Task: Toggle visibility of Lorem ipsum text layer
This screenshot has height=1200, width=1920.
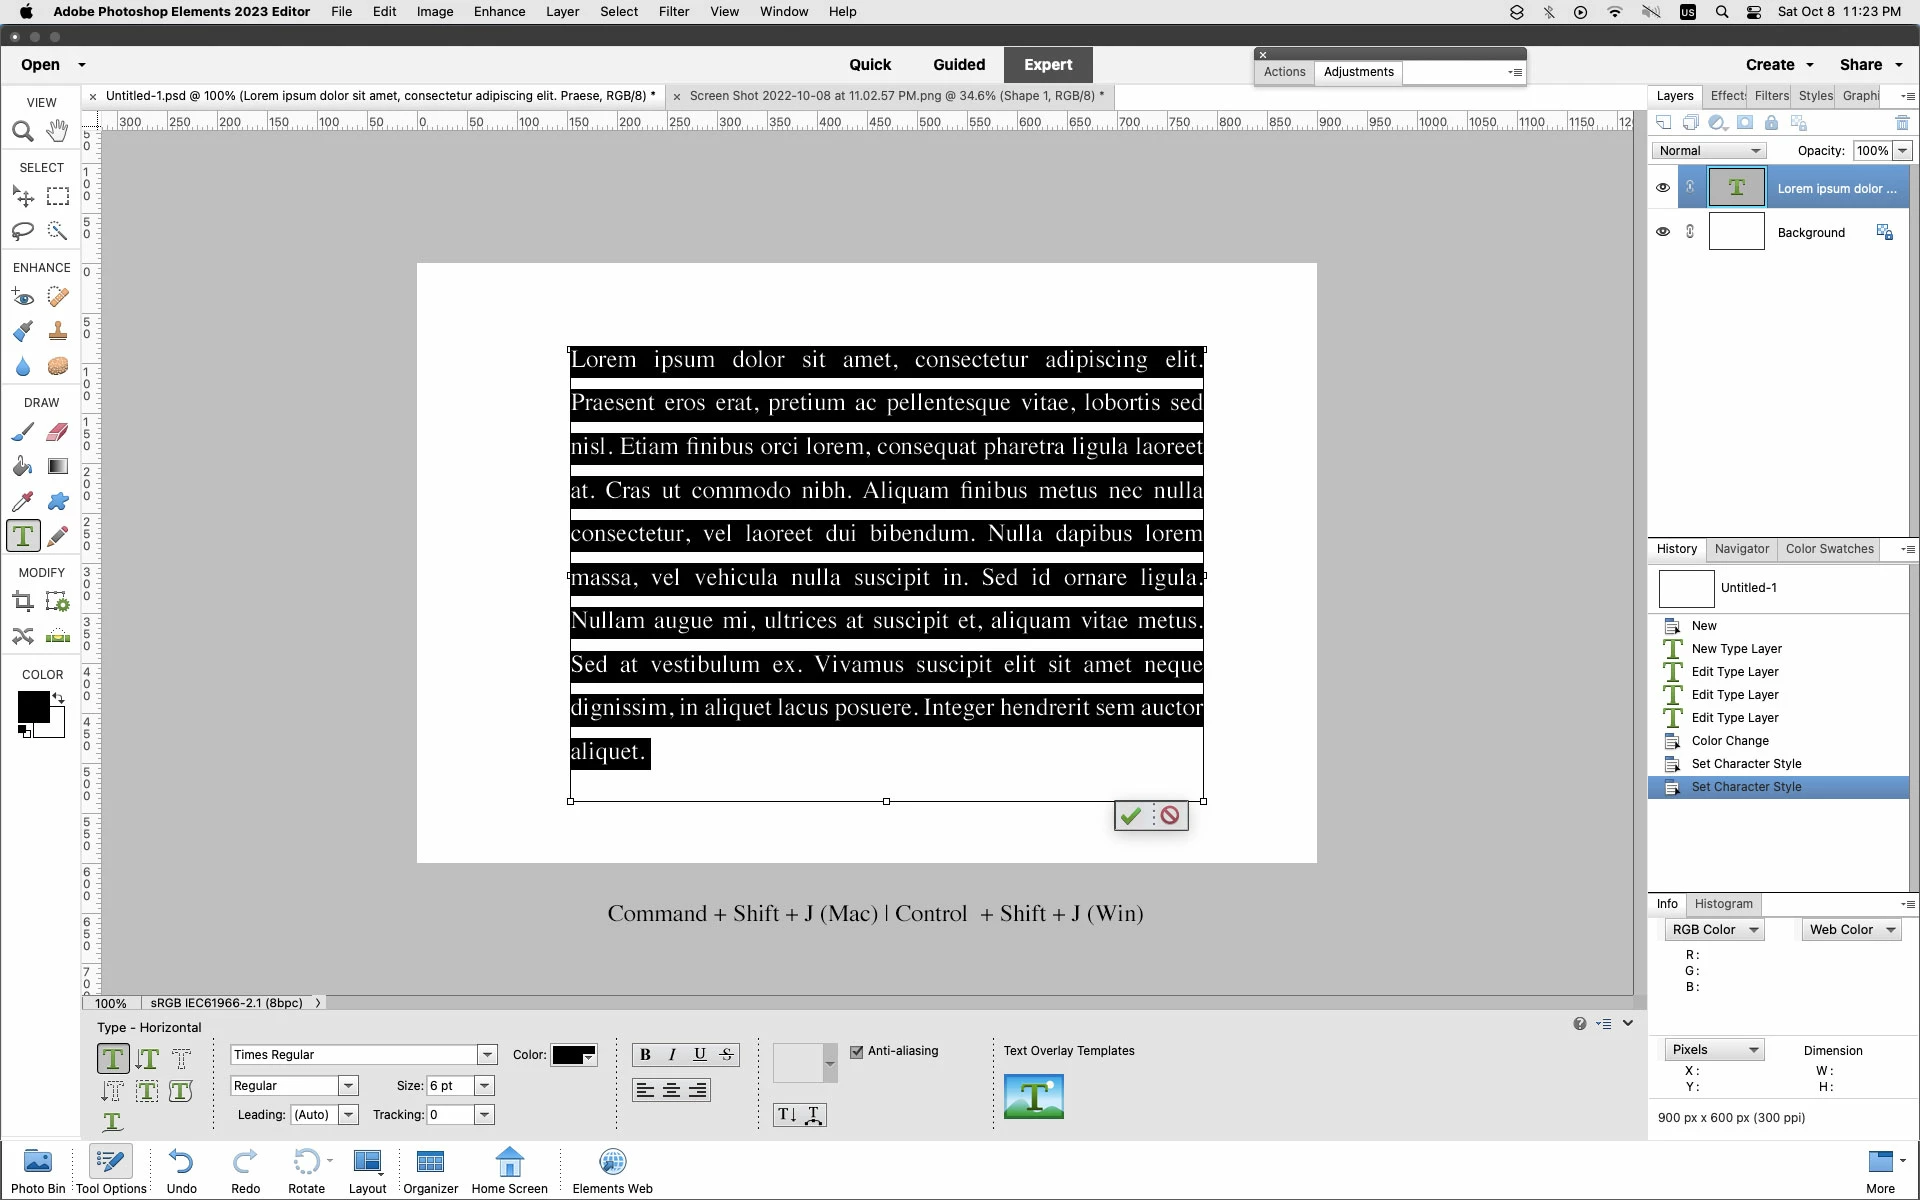Action: (x=1663, y=188)
